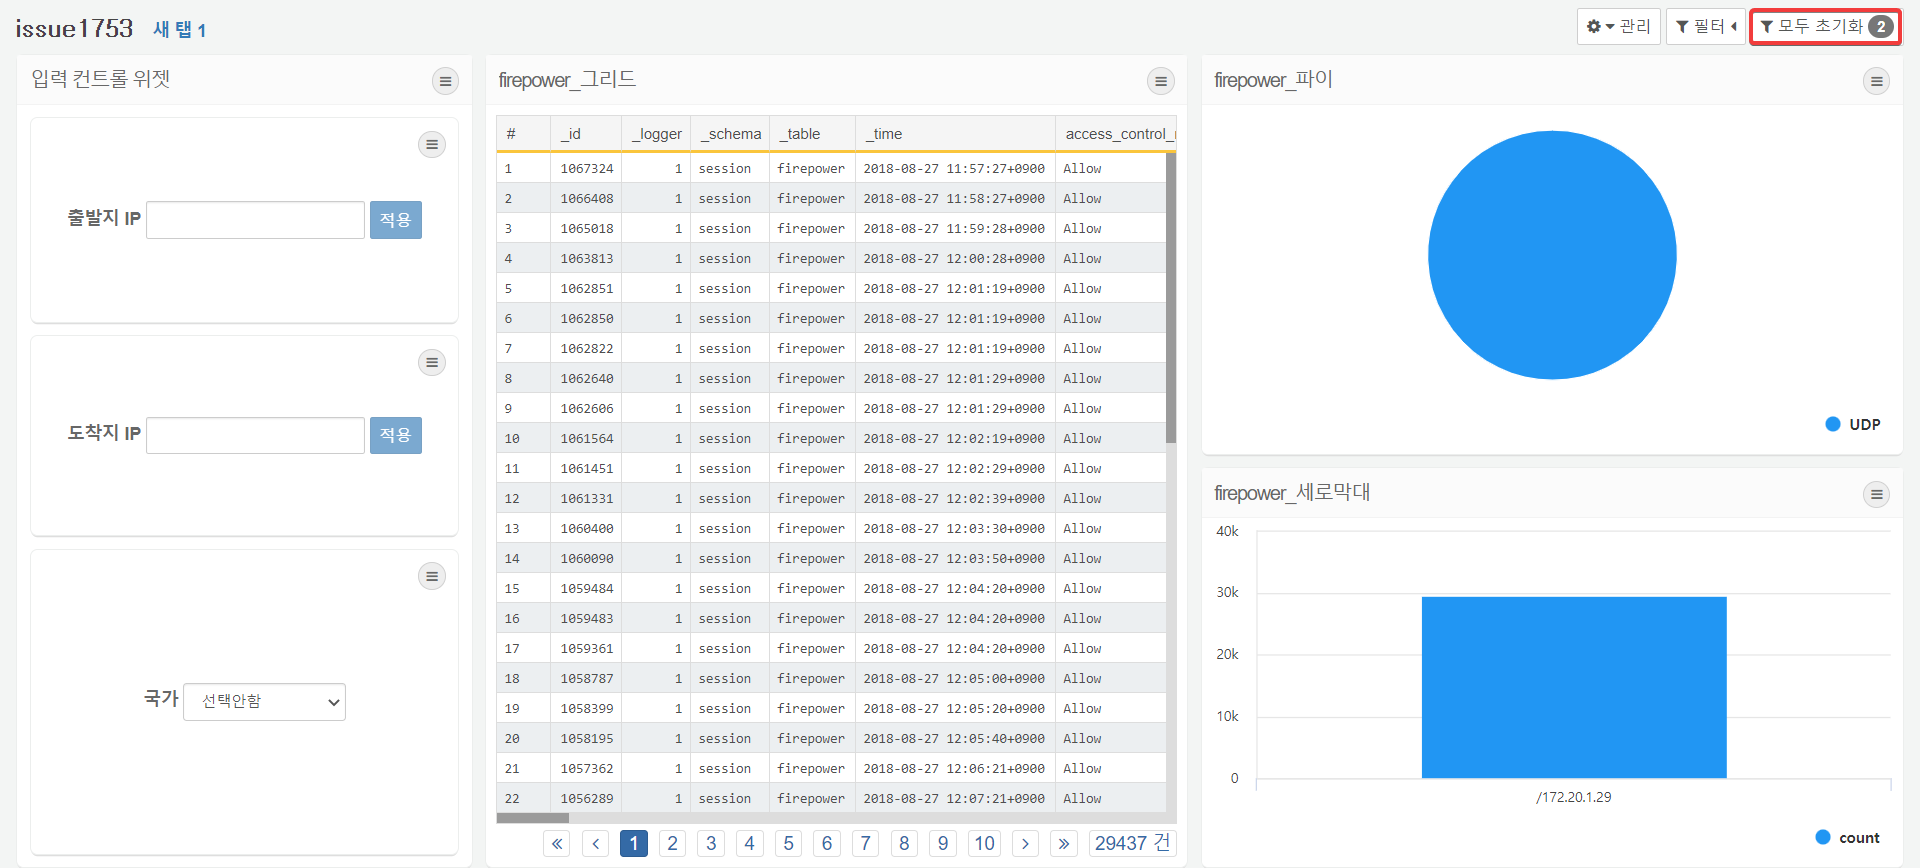Image resolution: width=1920 pixels, height=868 pixels.
Task: Select page 7 in pagination
Action: coord(866,843)
